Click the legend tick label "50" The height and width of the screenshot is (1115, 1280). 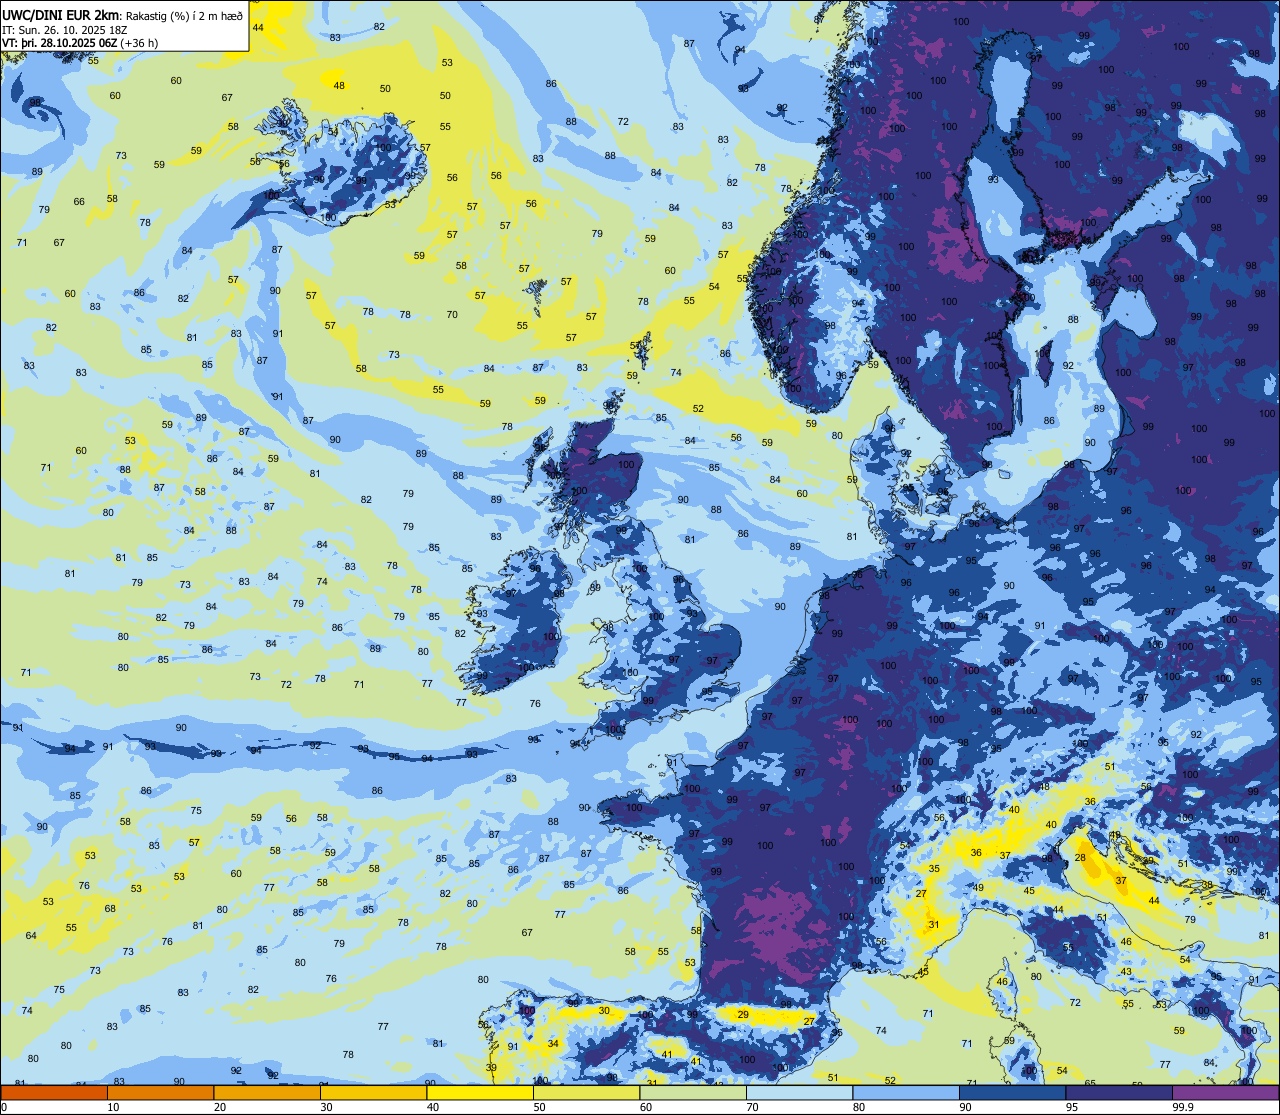click(539, 1107)
